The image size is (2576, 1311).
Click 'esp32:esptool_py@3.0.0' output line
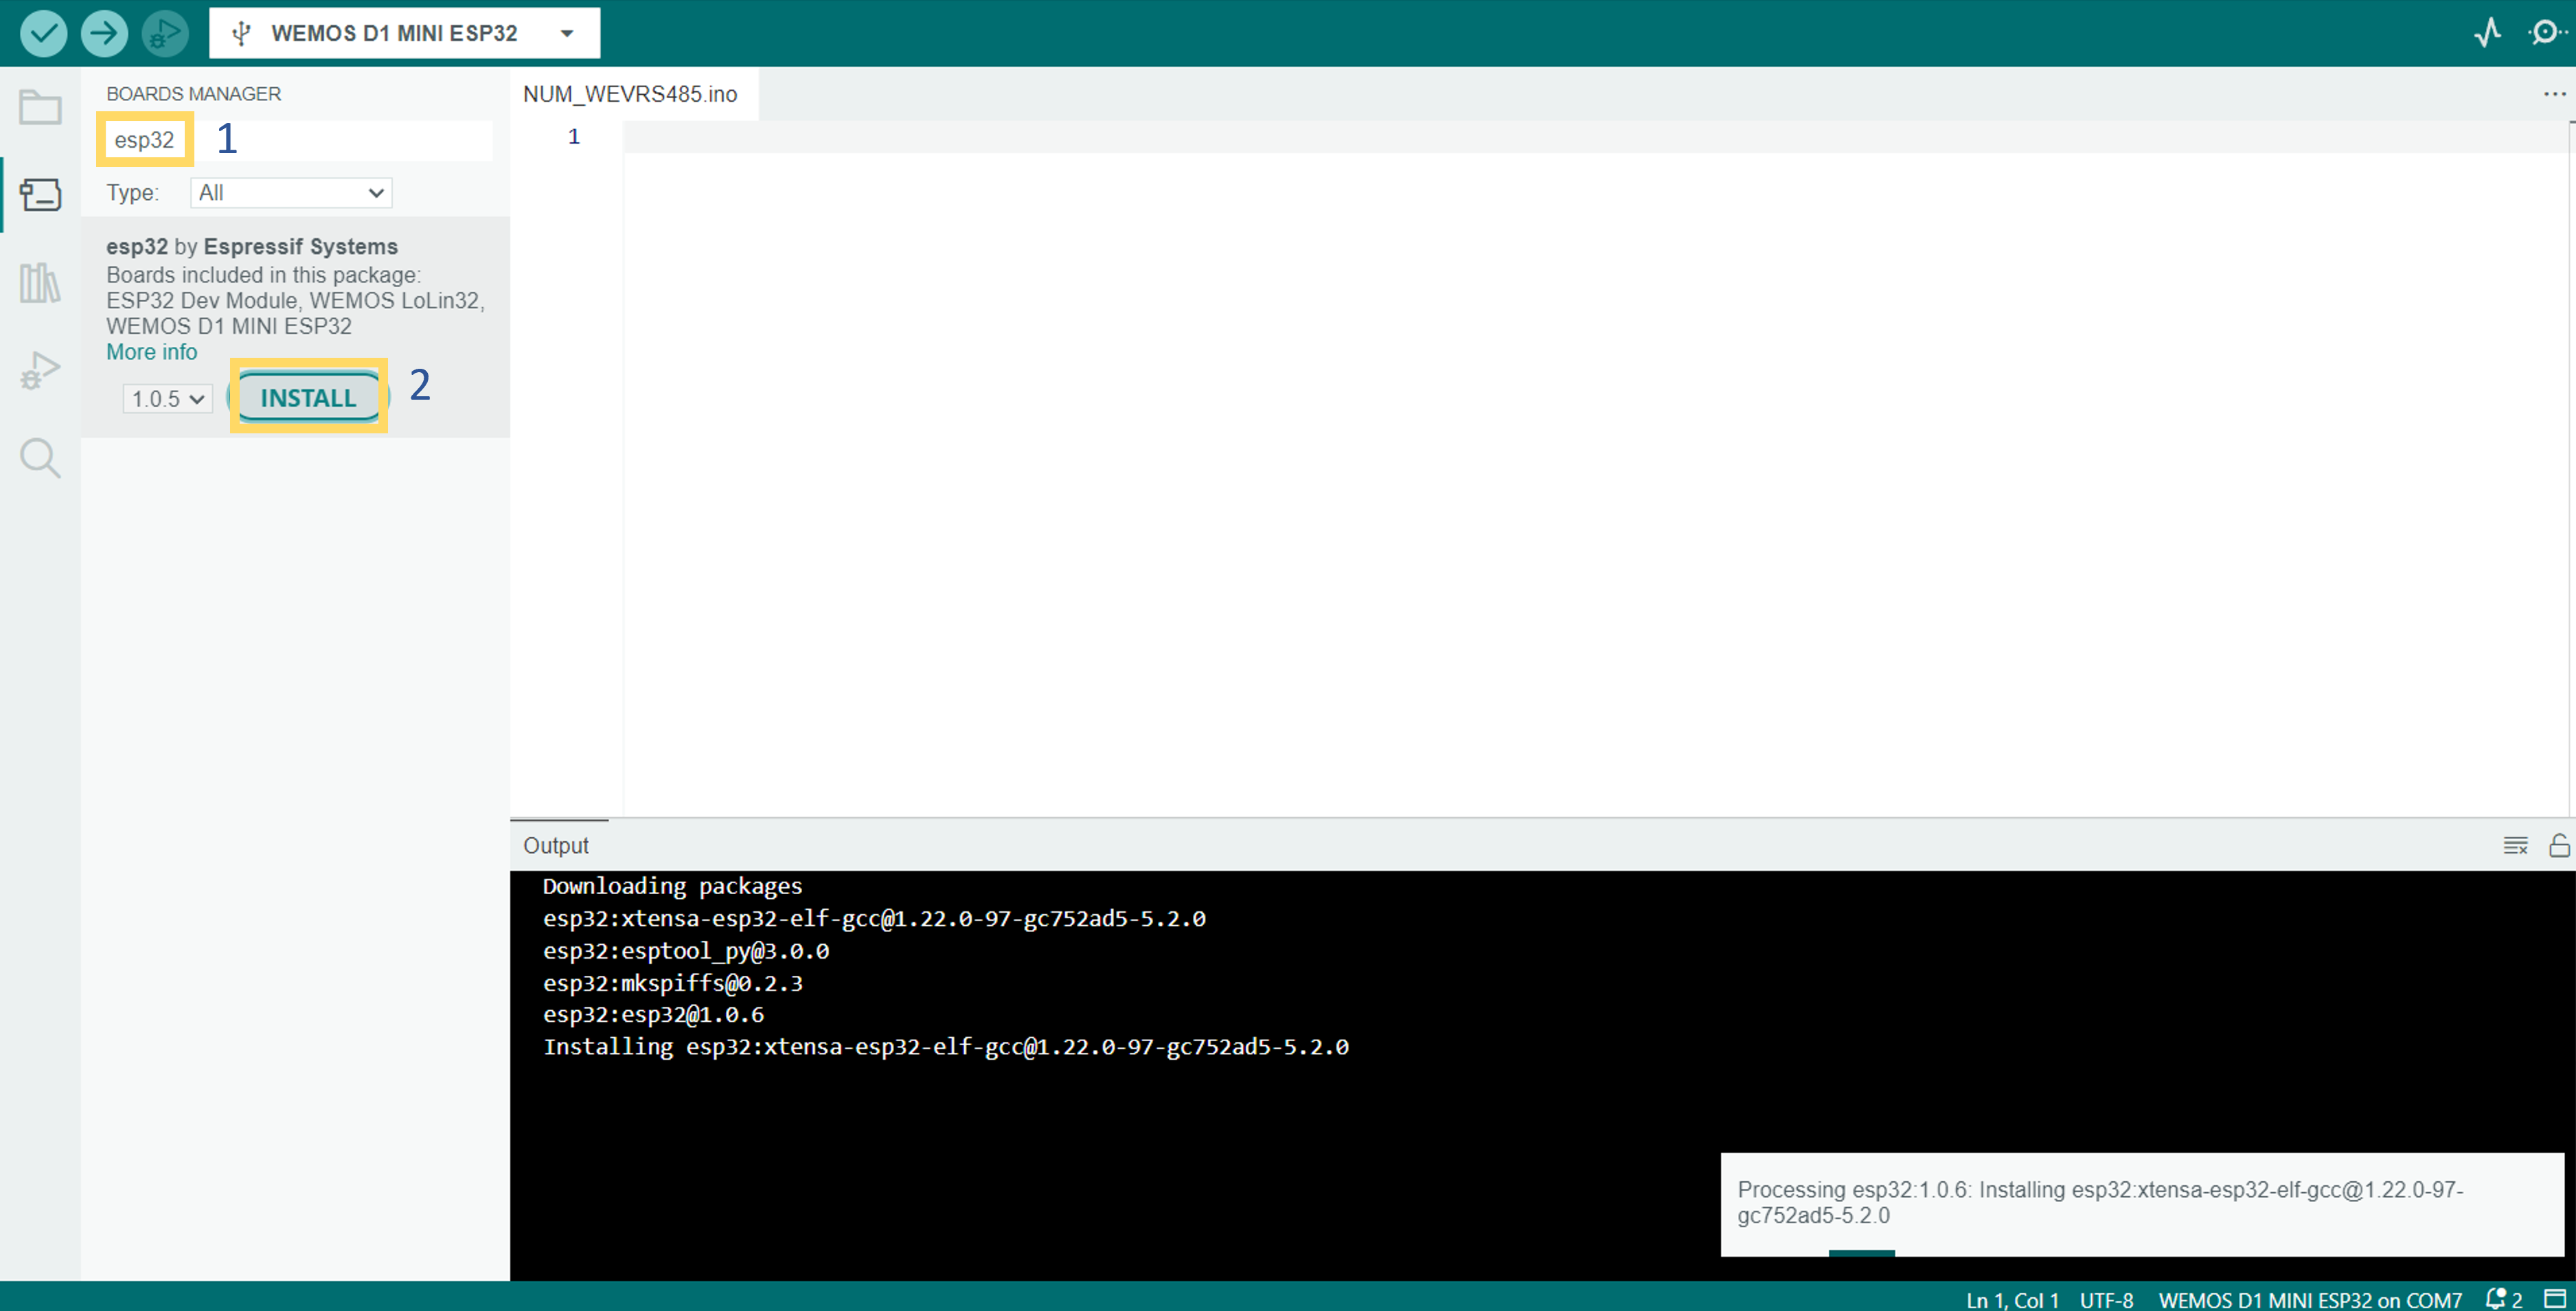pyautogui.click(x=686, y=950)
